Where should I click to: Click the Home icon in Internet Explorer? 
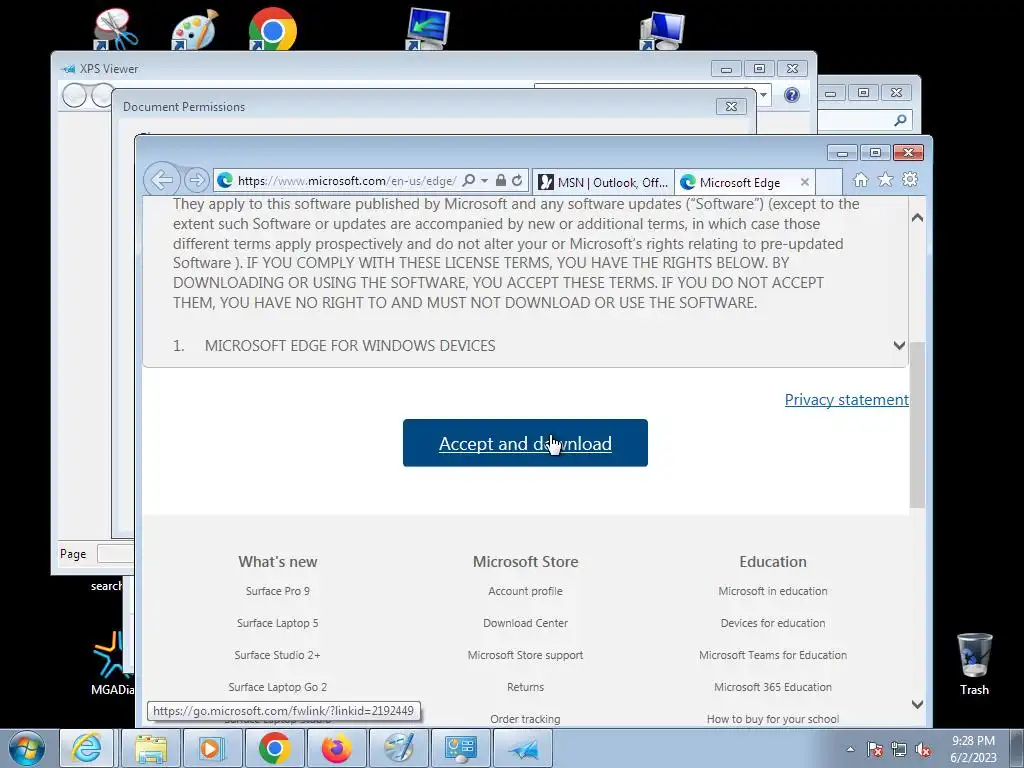pyautogui.click(x=861, y=180)
